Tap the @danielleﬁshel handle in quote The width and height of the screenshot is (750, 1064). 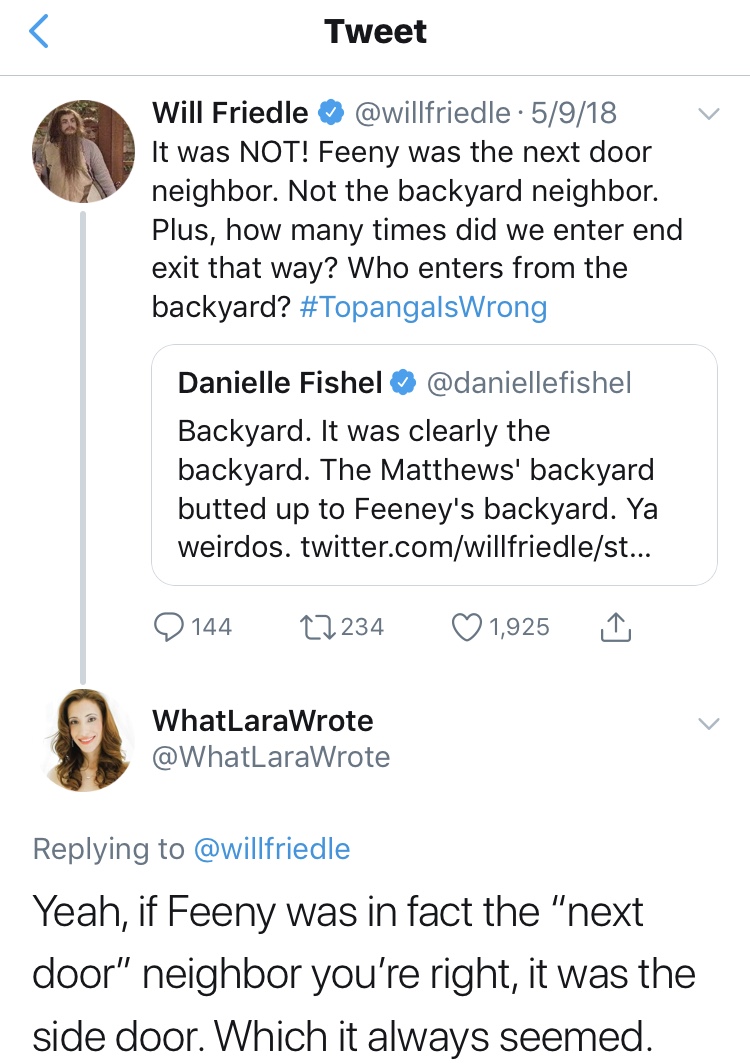pos(529,382)
